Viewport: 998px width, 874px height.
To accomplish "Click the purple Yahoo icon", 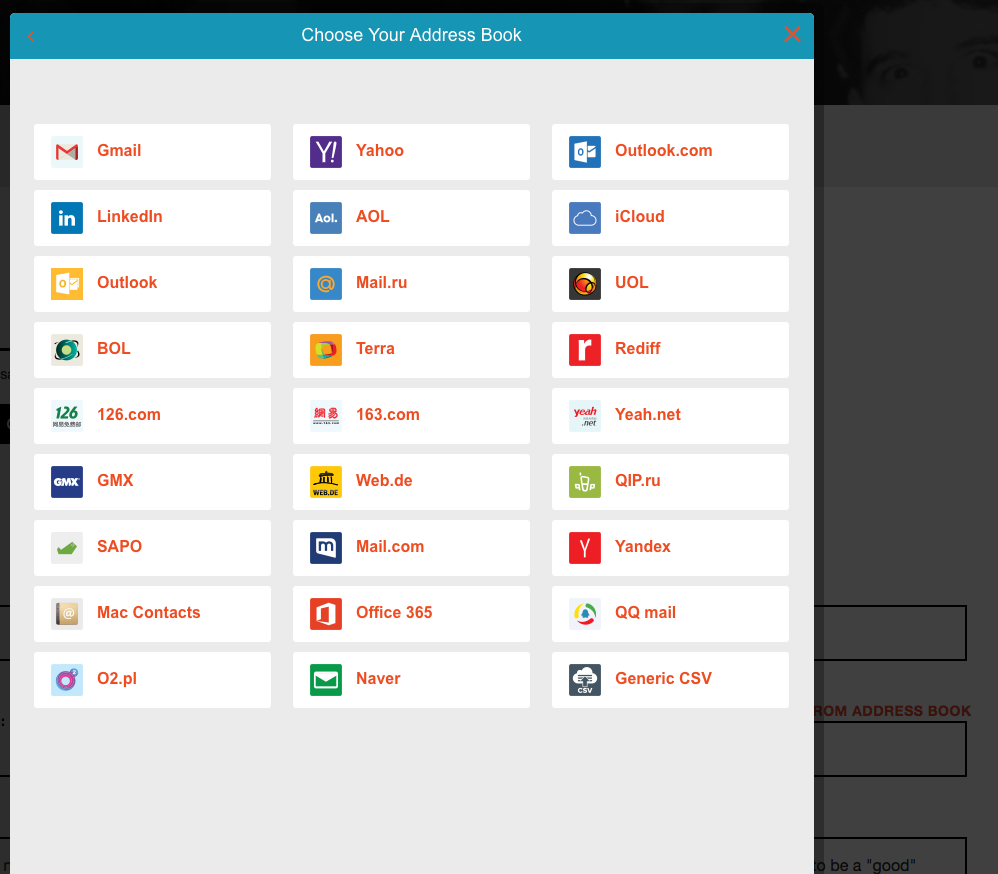I will click(326, 152).
